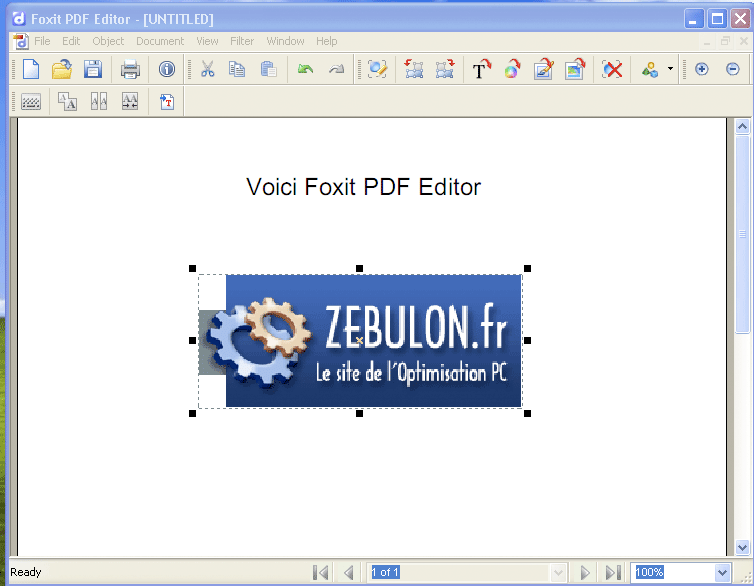Open the Edit menu
The width and height of the screenshot is (754, 586).
[x=71, y=41]
